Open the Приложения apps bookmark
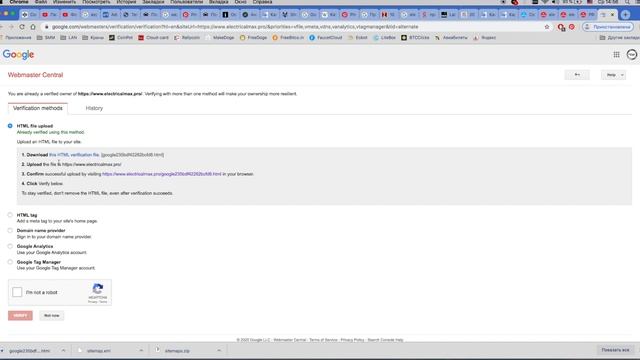The width and height of the screenshot is (640, 360). coord(16,38)
